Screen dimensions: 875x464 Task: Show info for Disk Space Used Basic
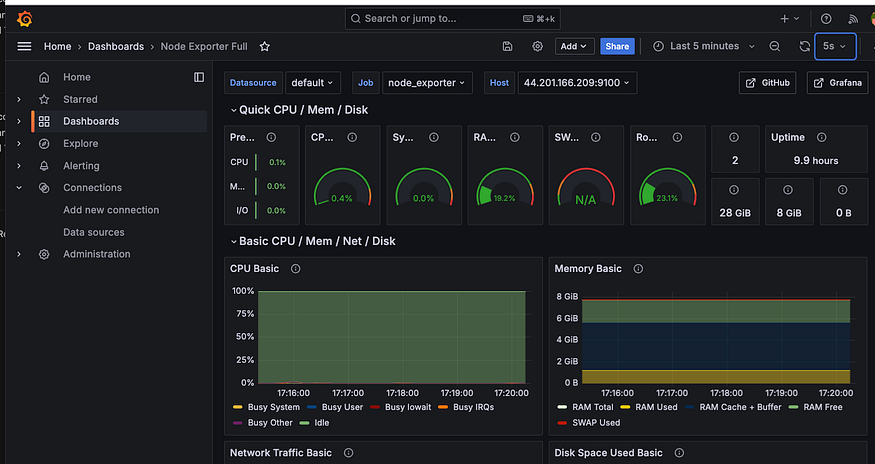click(x=679, y=453)
